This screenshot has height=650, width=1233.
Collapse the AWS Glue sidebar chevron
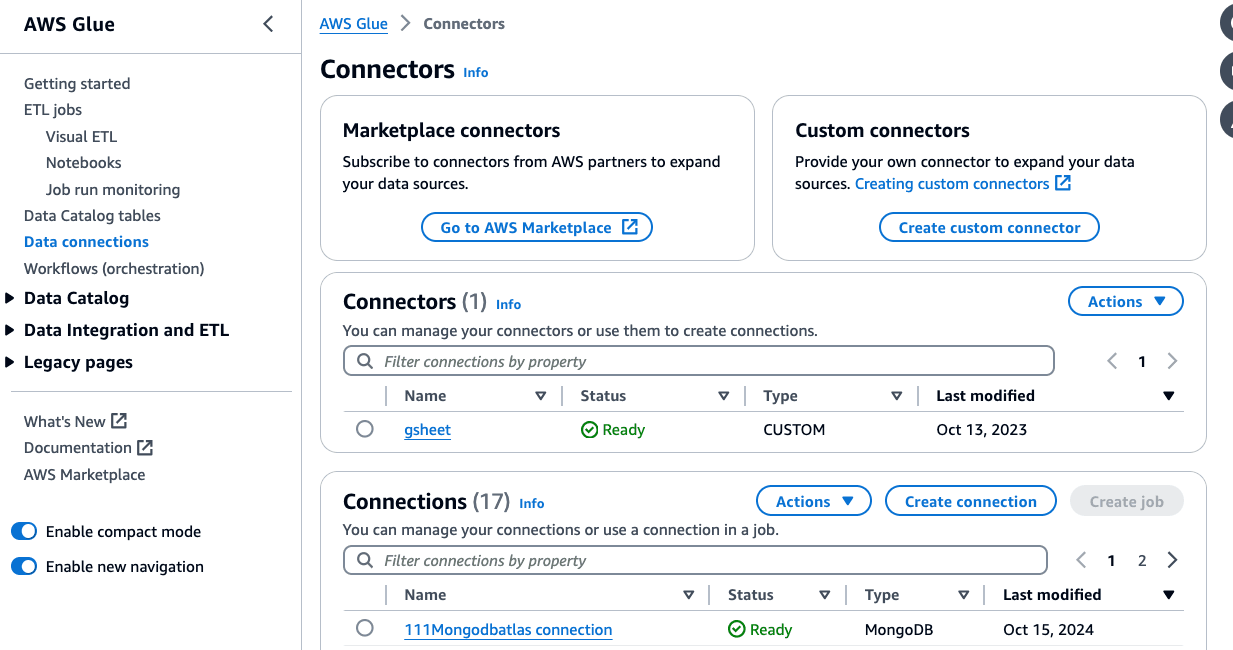coord(268,24)
